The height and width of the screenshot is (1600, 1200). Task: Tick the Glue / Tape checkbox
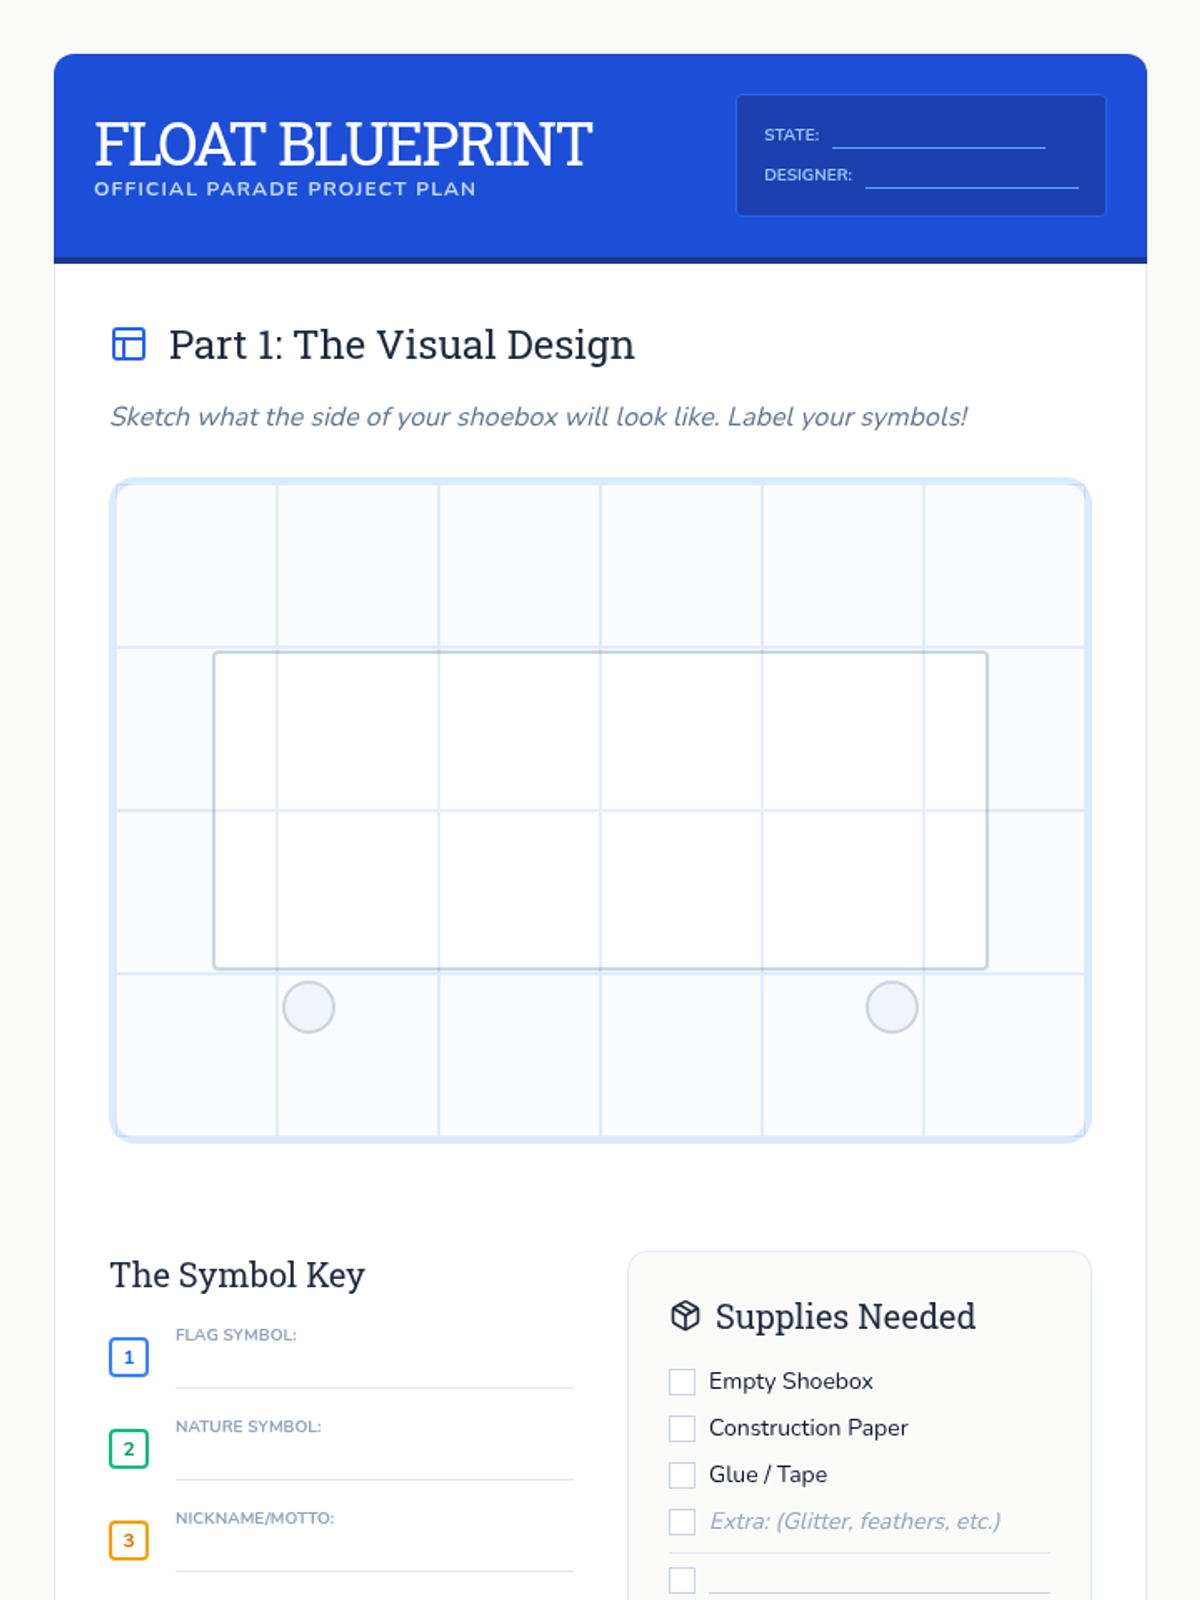point(682,1475)
